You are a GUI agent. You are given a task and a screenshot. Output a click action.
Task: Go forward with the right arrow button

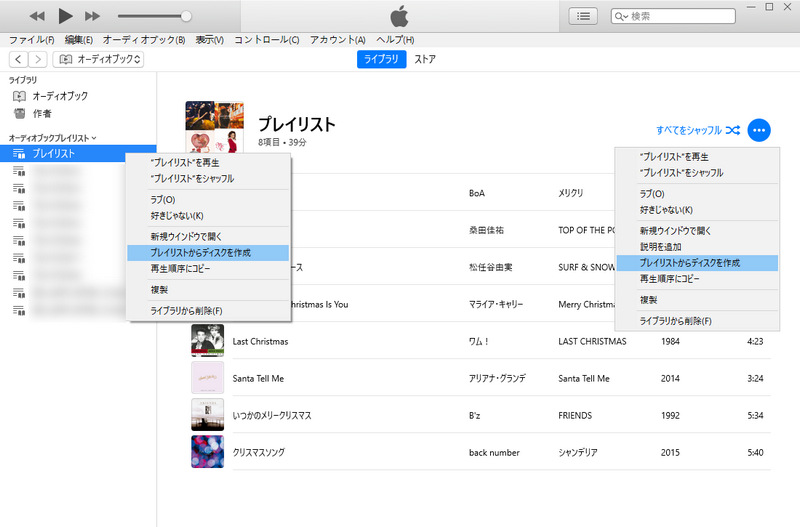click(x=38, y=59)
